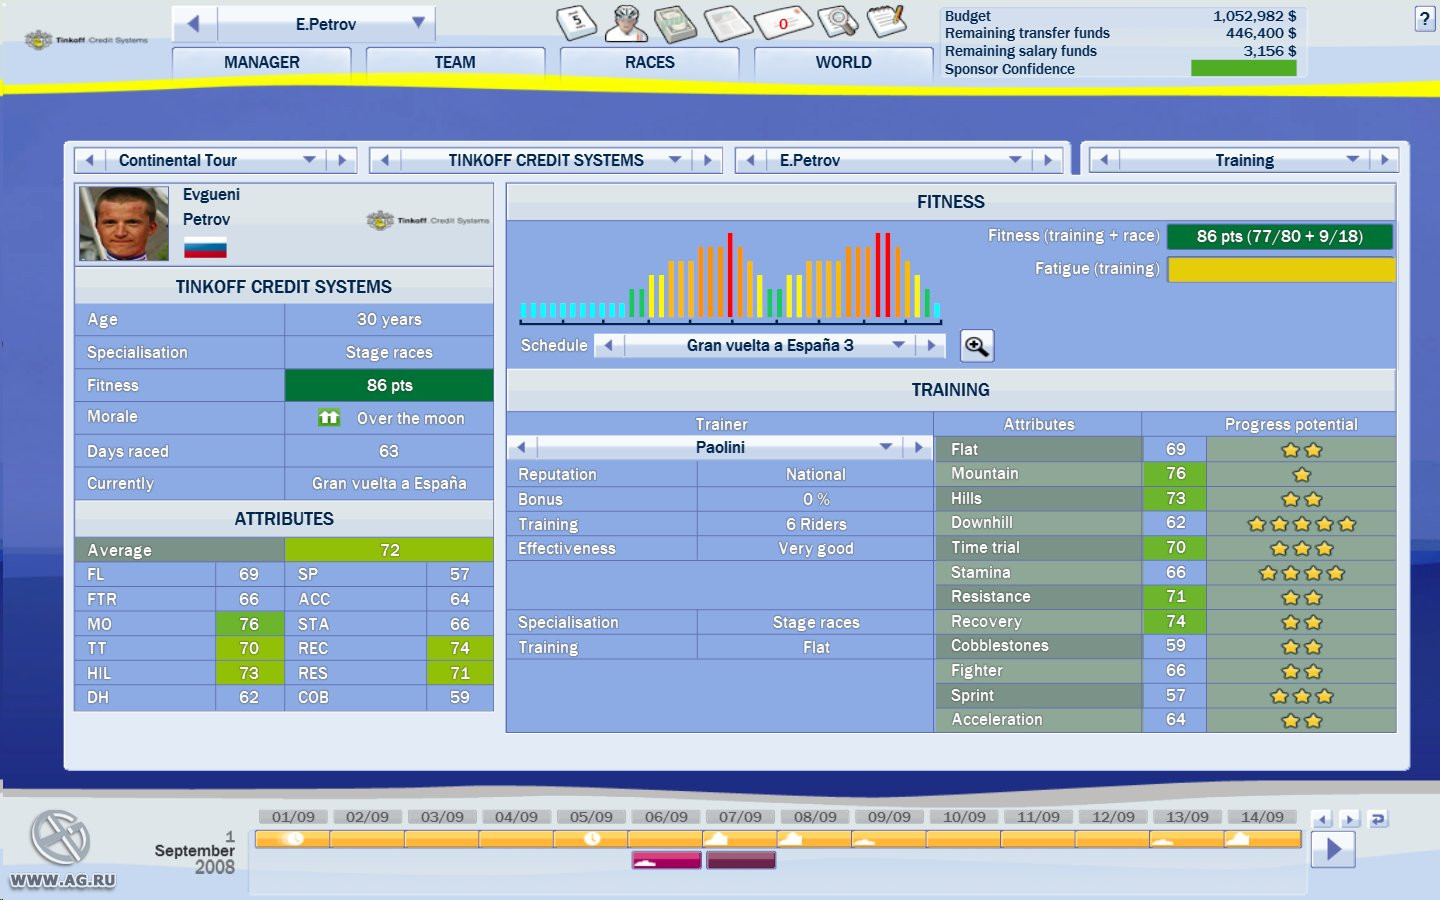Click the Downhill attribute row
1440x900 pixels.
tap(1165, 523)
